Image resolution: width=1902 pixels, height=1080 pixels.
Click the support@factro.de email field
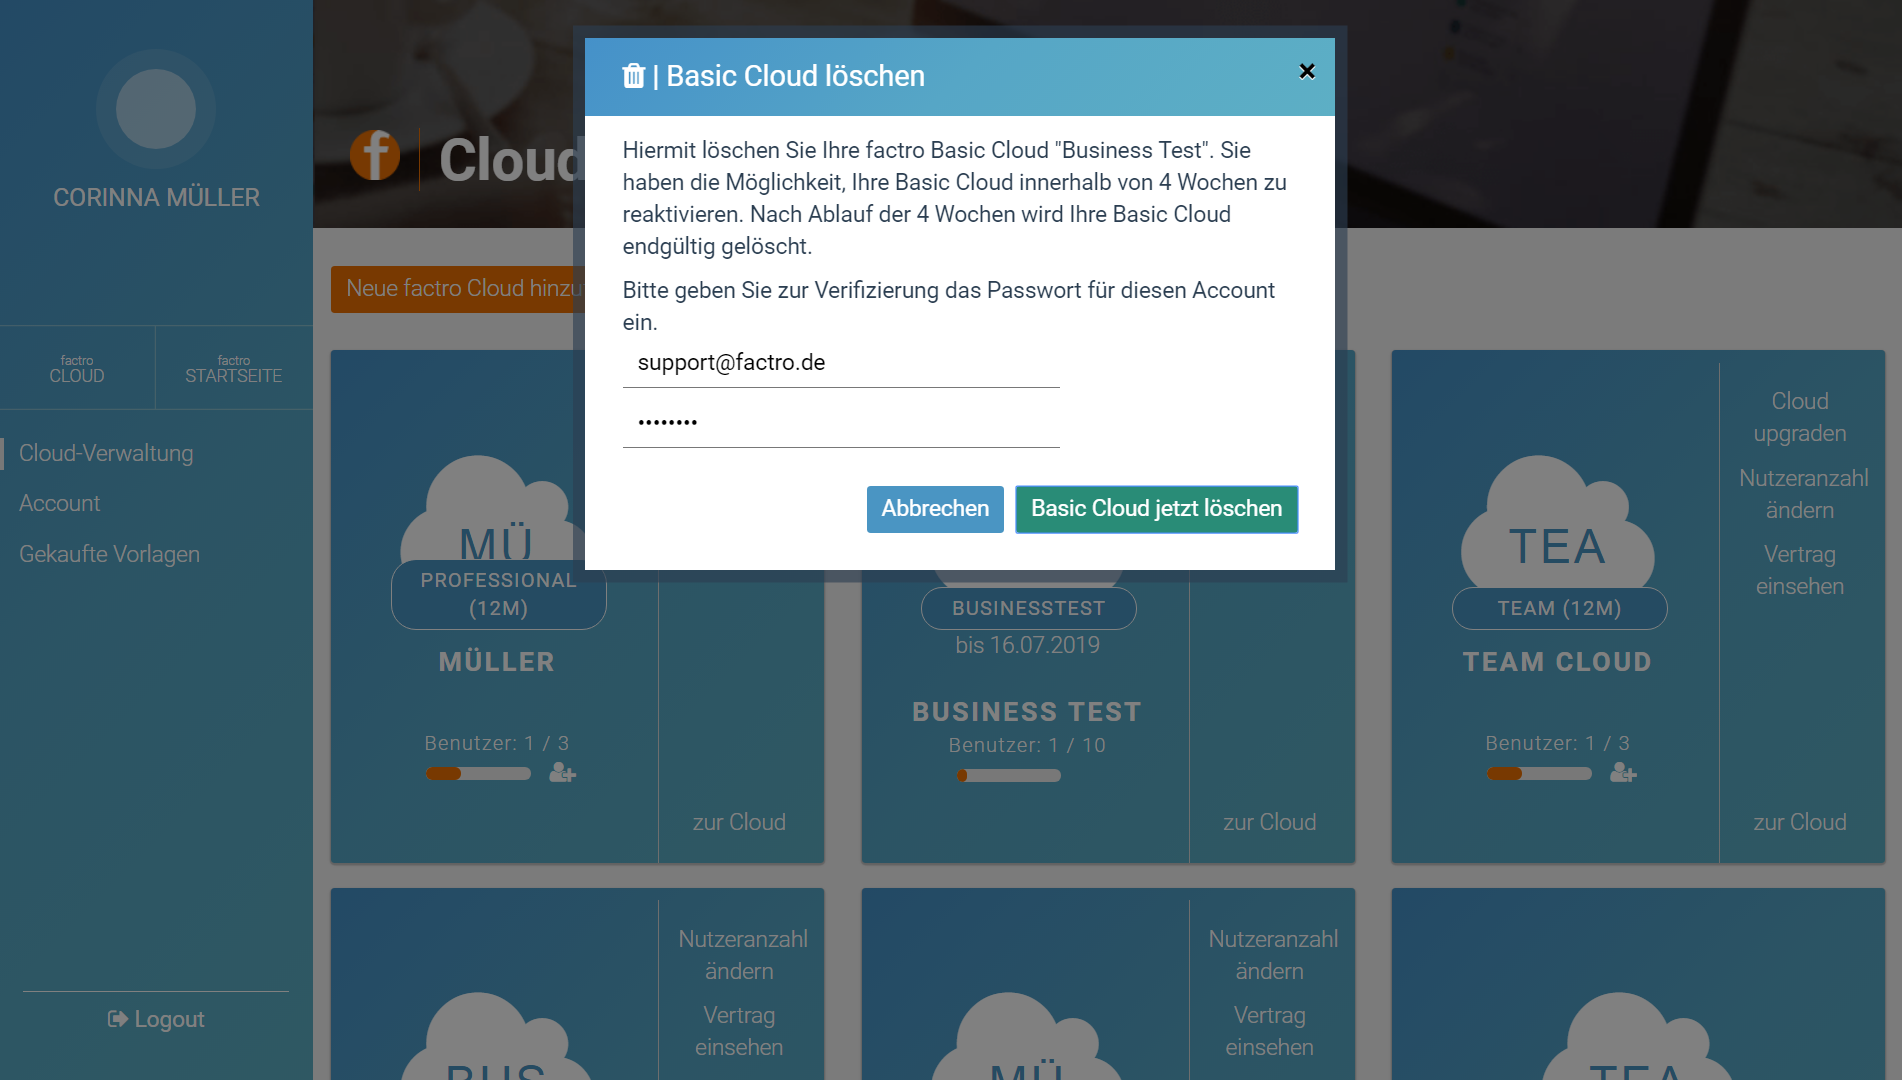click(841, 363)
